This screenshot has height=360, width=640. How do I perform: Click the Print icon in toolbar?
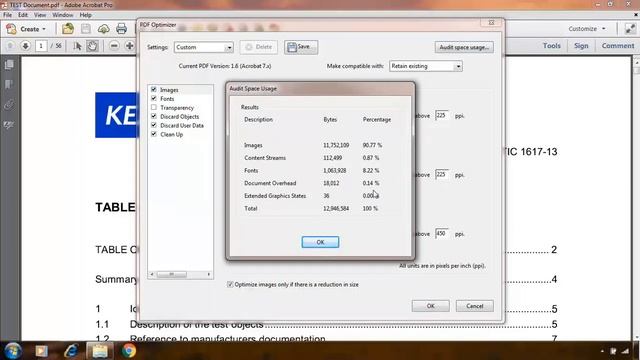click(x=122, y=29)
